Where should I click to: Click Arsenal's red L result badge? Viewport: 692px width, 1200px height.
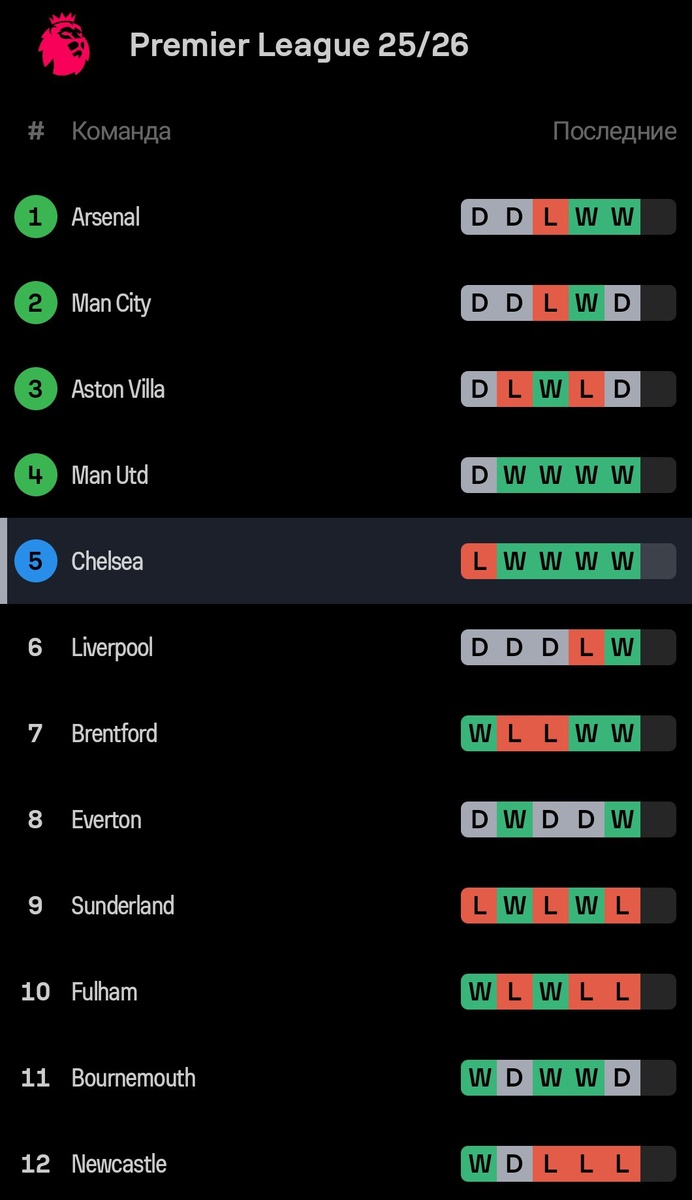[x=550, y=217]
